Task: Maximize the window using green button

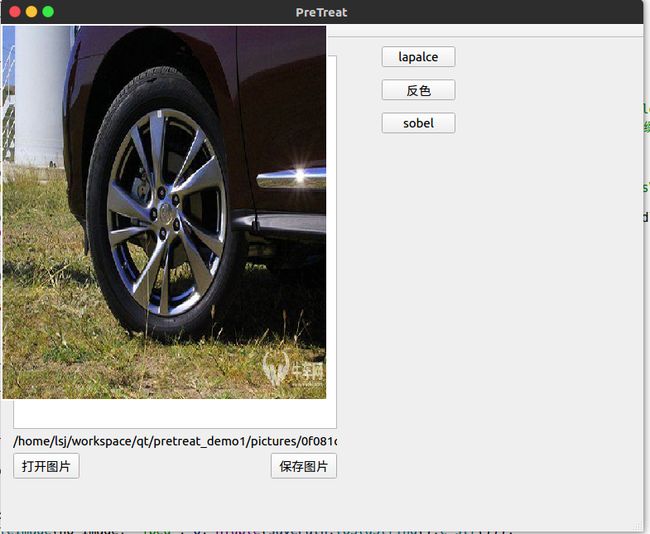Action: (x=48, y=12)
